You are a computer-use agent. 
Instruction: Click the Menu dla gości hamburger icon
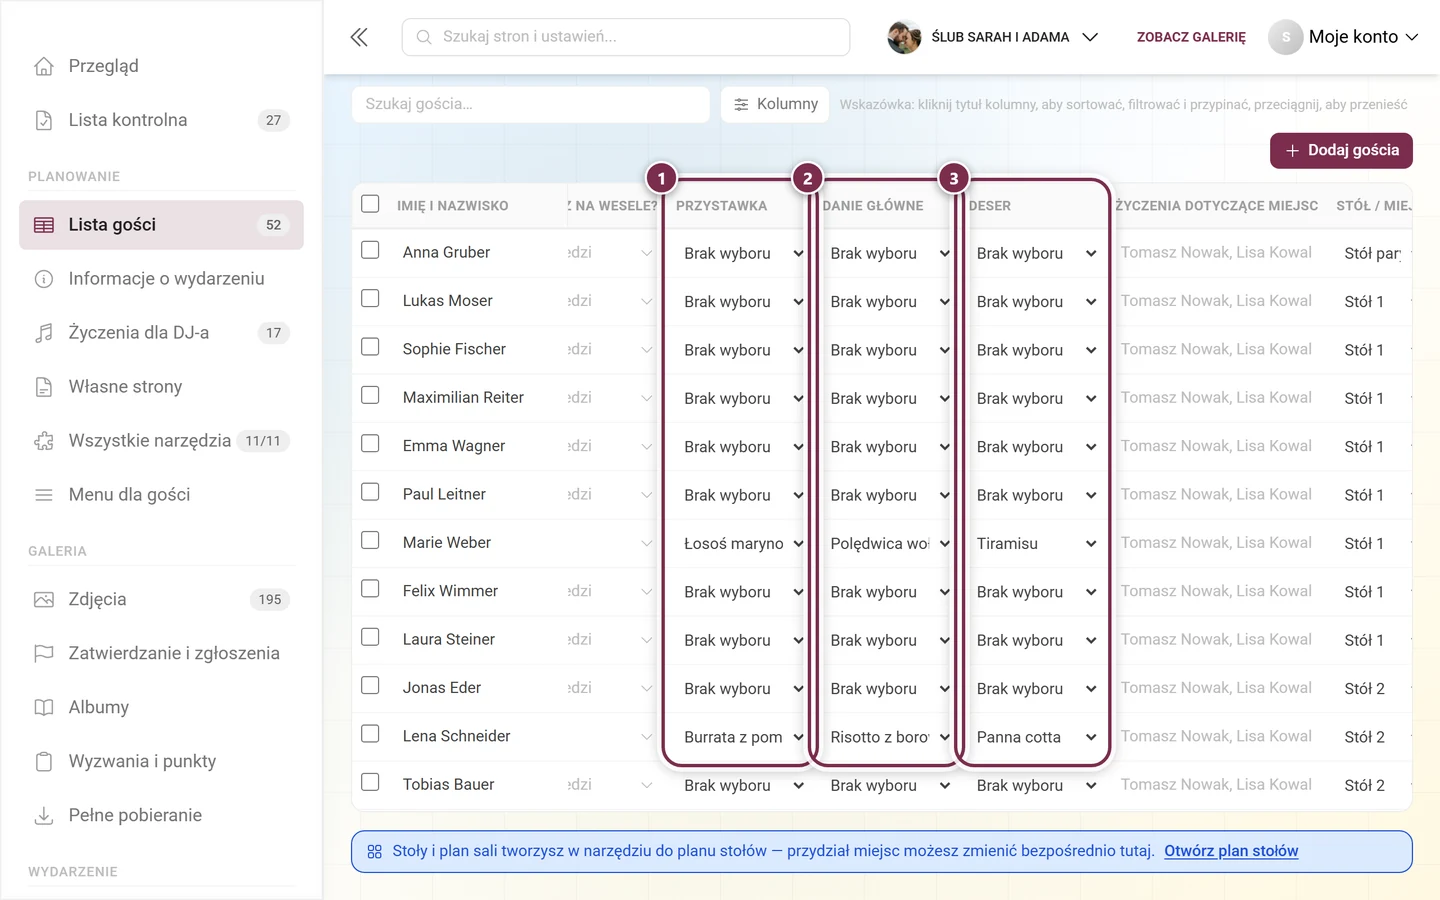tap(44, 495)
